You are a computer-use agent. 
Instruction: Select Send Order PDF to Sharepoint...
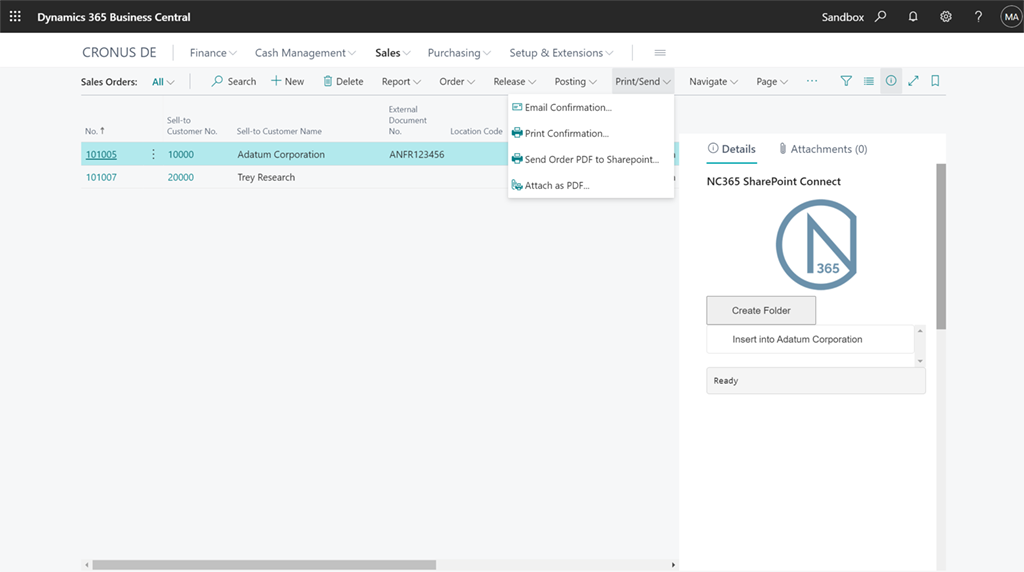coord(590,159)
